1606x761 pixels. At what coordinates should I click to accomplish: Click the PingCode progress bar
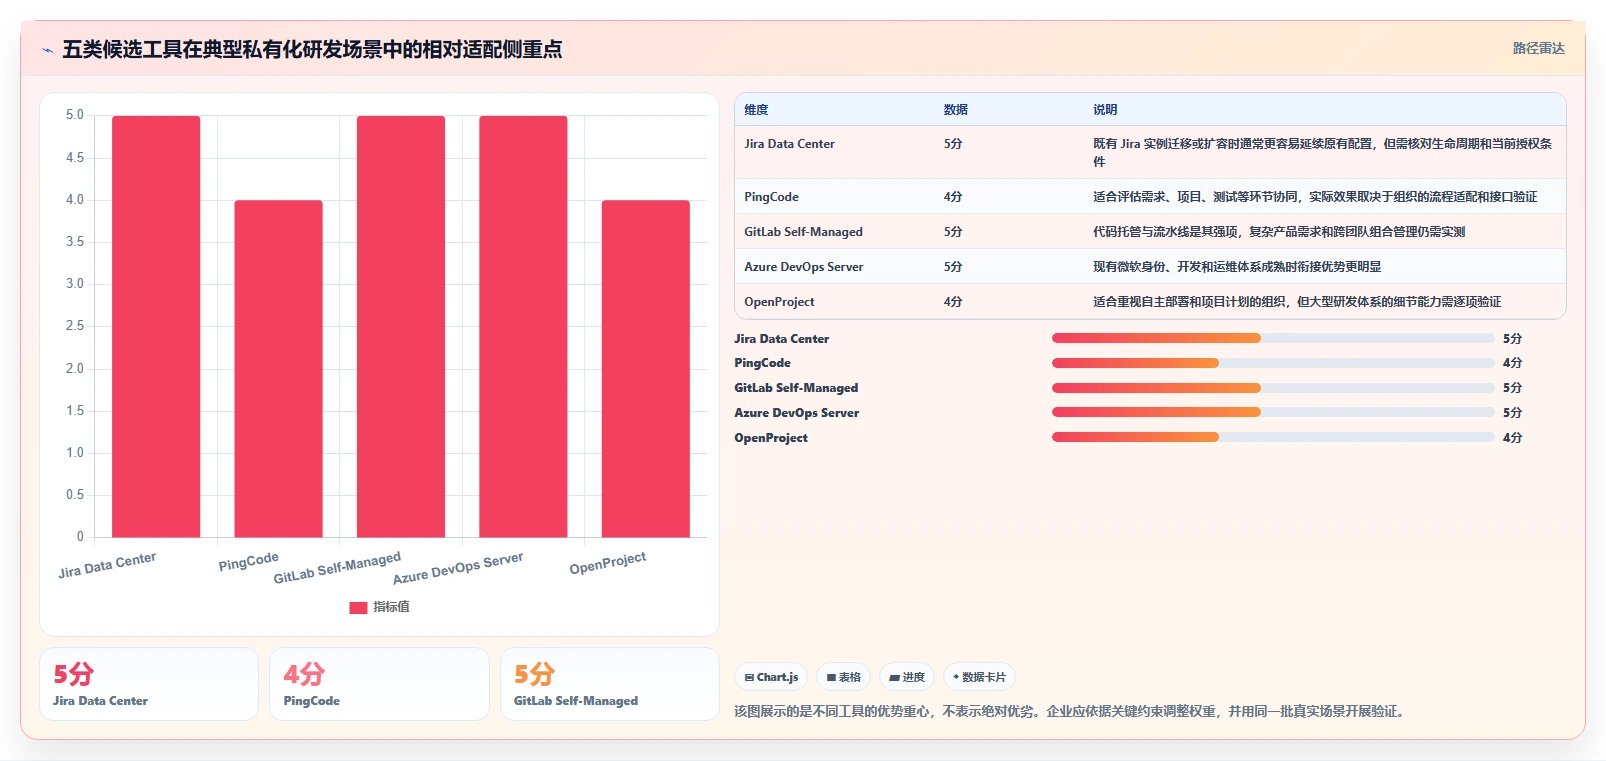[x=1273, y=363]
